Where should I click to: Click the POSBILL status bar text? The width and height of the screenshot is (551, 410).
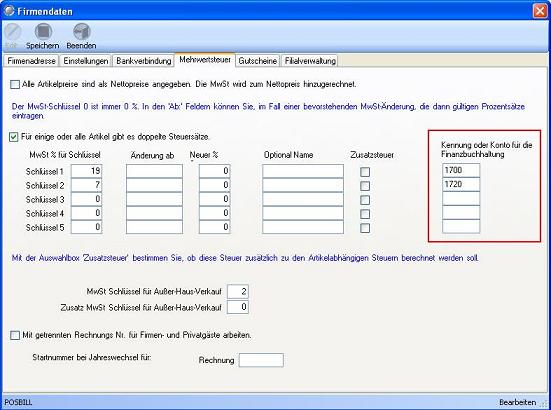click(x=18, y=403)
